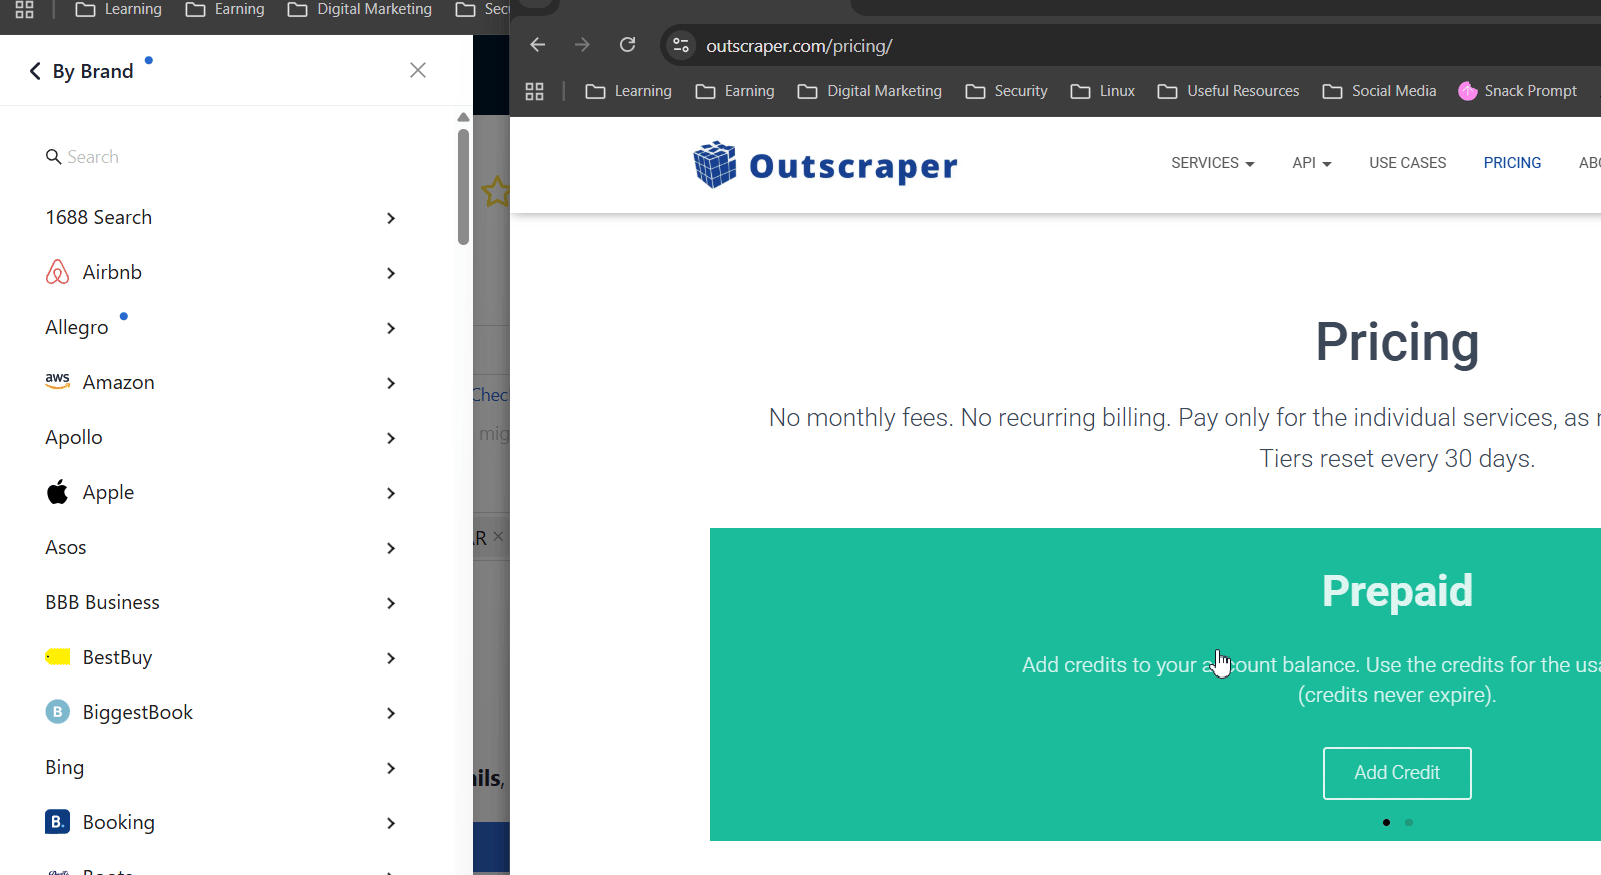Screen dimensions: 1601x875
Task: Focus the brand Search field
Action: [x=220, y=157]
